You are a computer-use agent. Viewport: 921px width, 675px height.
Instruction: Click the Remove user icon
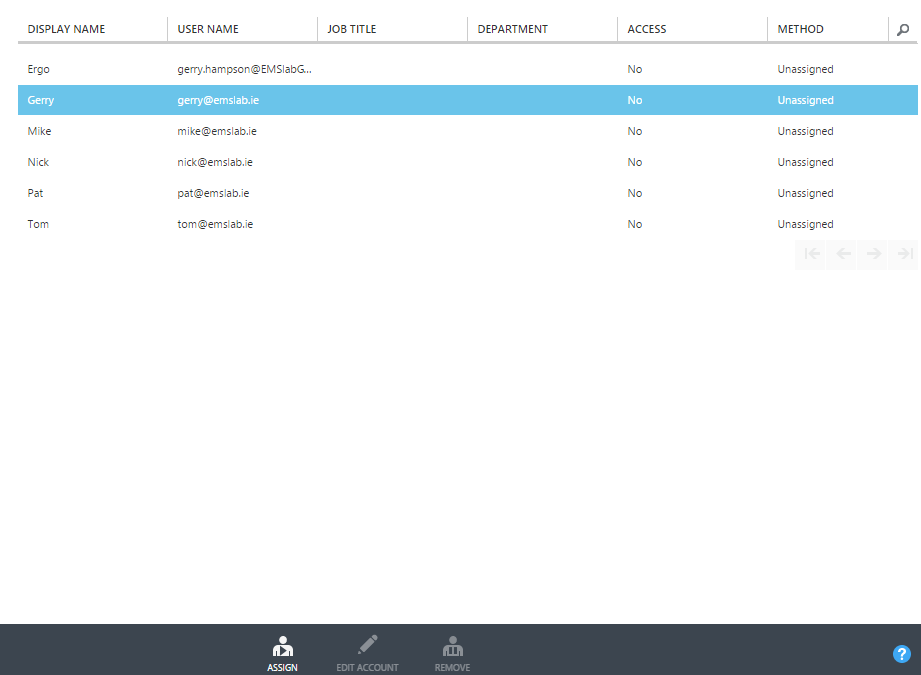pos(452,651)
